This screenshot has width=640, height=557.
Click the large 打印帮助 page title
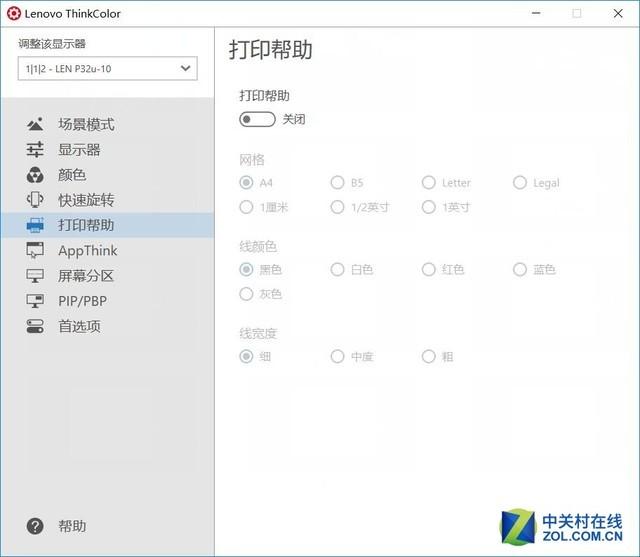(271, 50)
